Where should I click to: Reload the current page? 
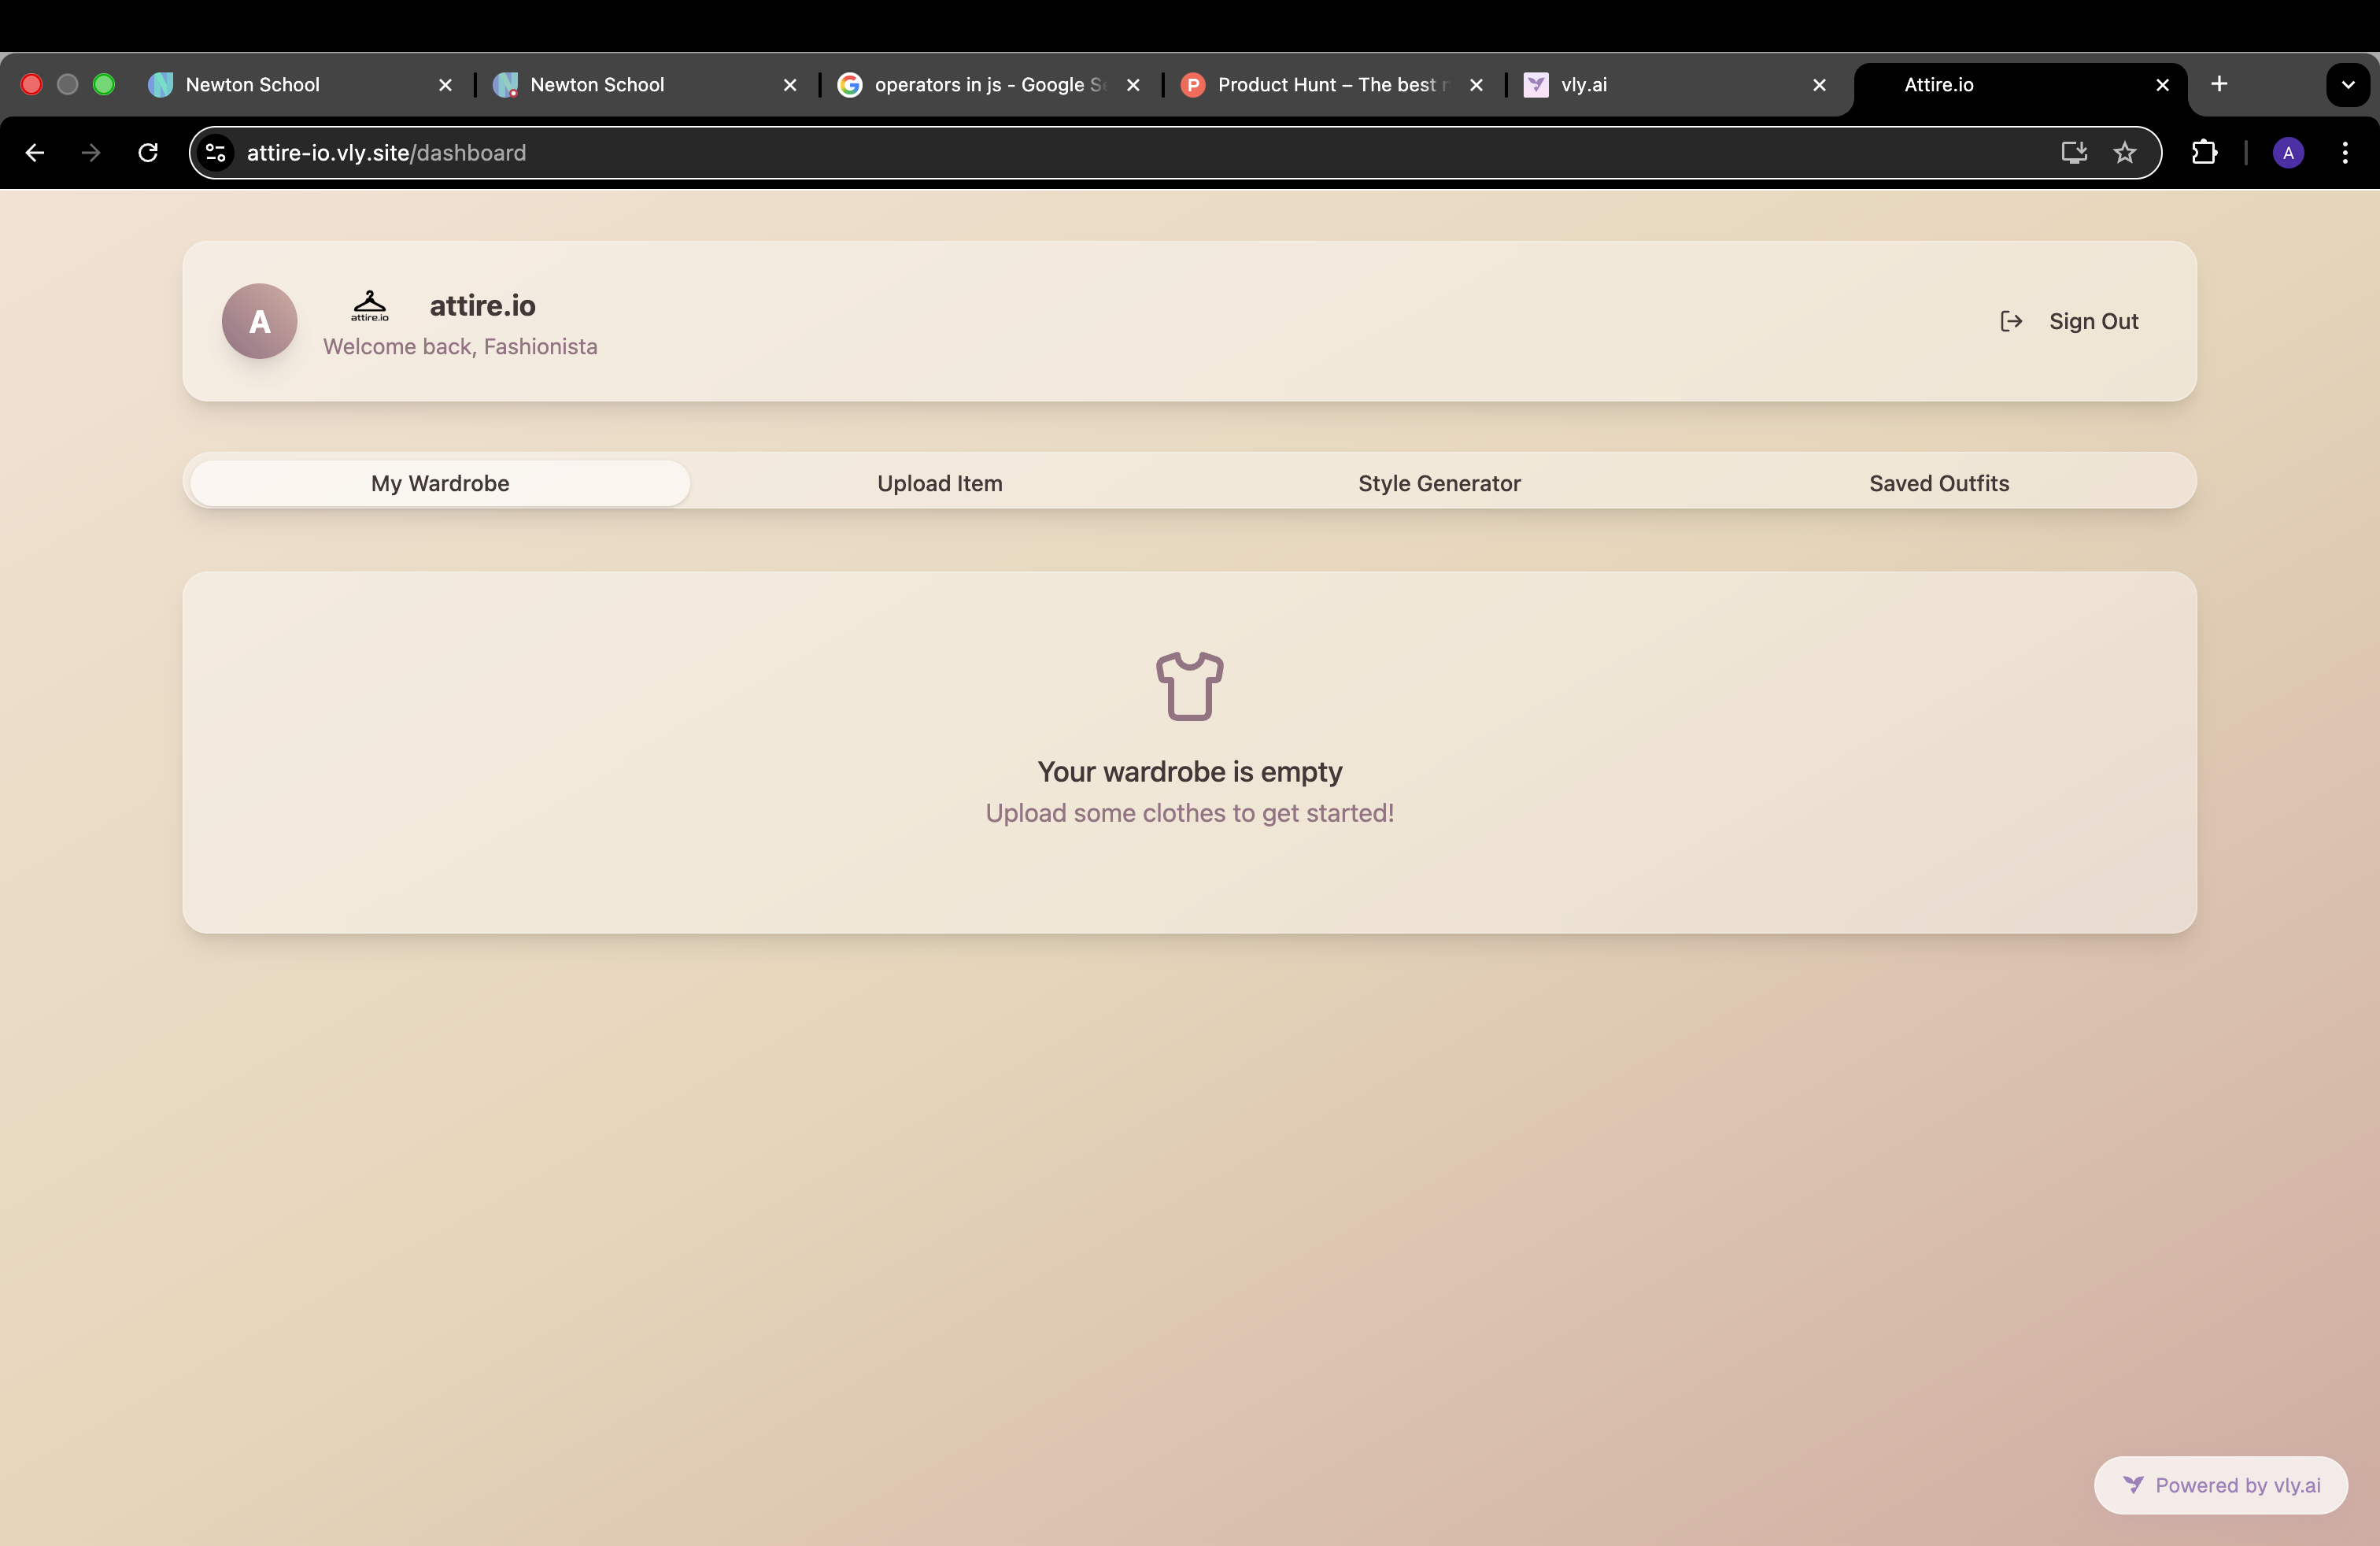tap(147, 152)
